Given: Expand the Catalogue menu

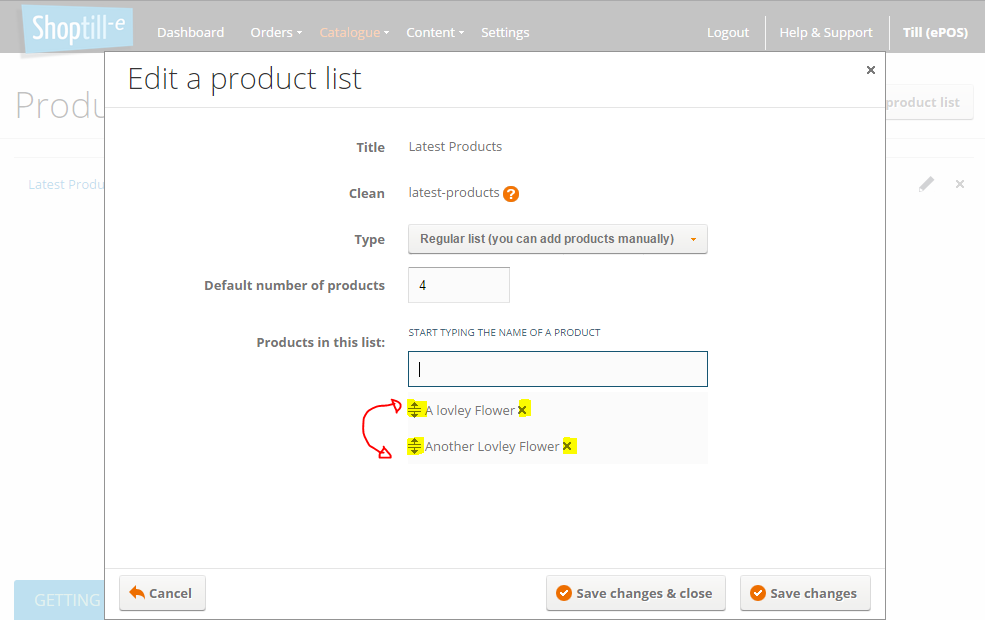Looking at the screenshot, I should point(354,33).
